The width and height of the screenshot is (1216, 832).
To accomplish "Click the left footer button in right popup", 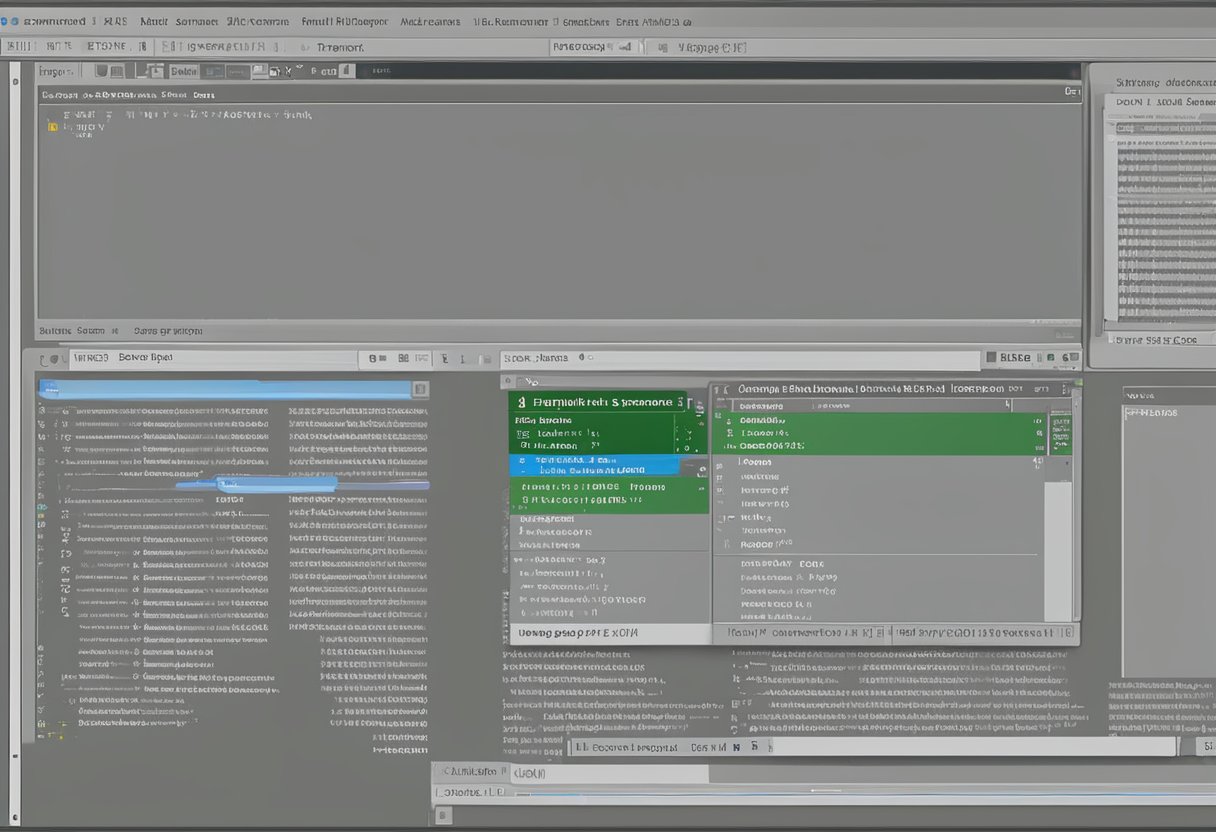I will pos(800,633).
